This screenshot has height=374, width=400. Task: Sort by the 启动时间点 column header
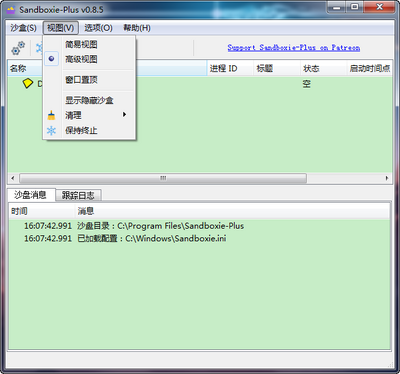point(370,69)
